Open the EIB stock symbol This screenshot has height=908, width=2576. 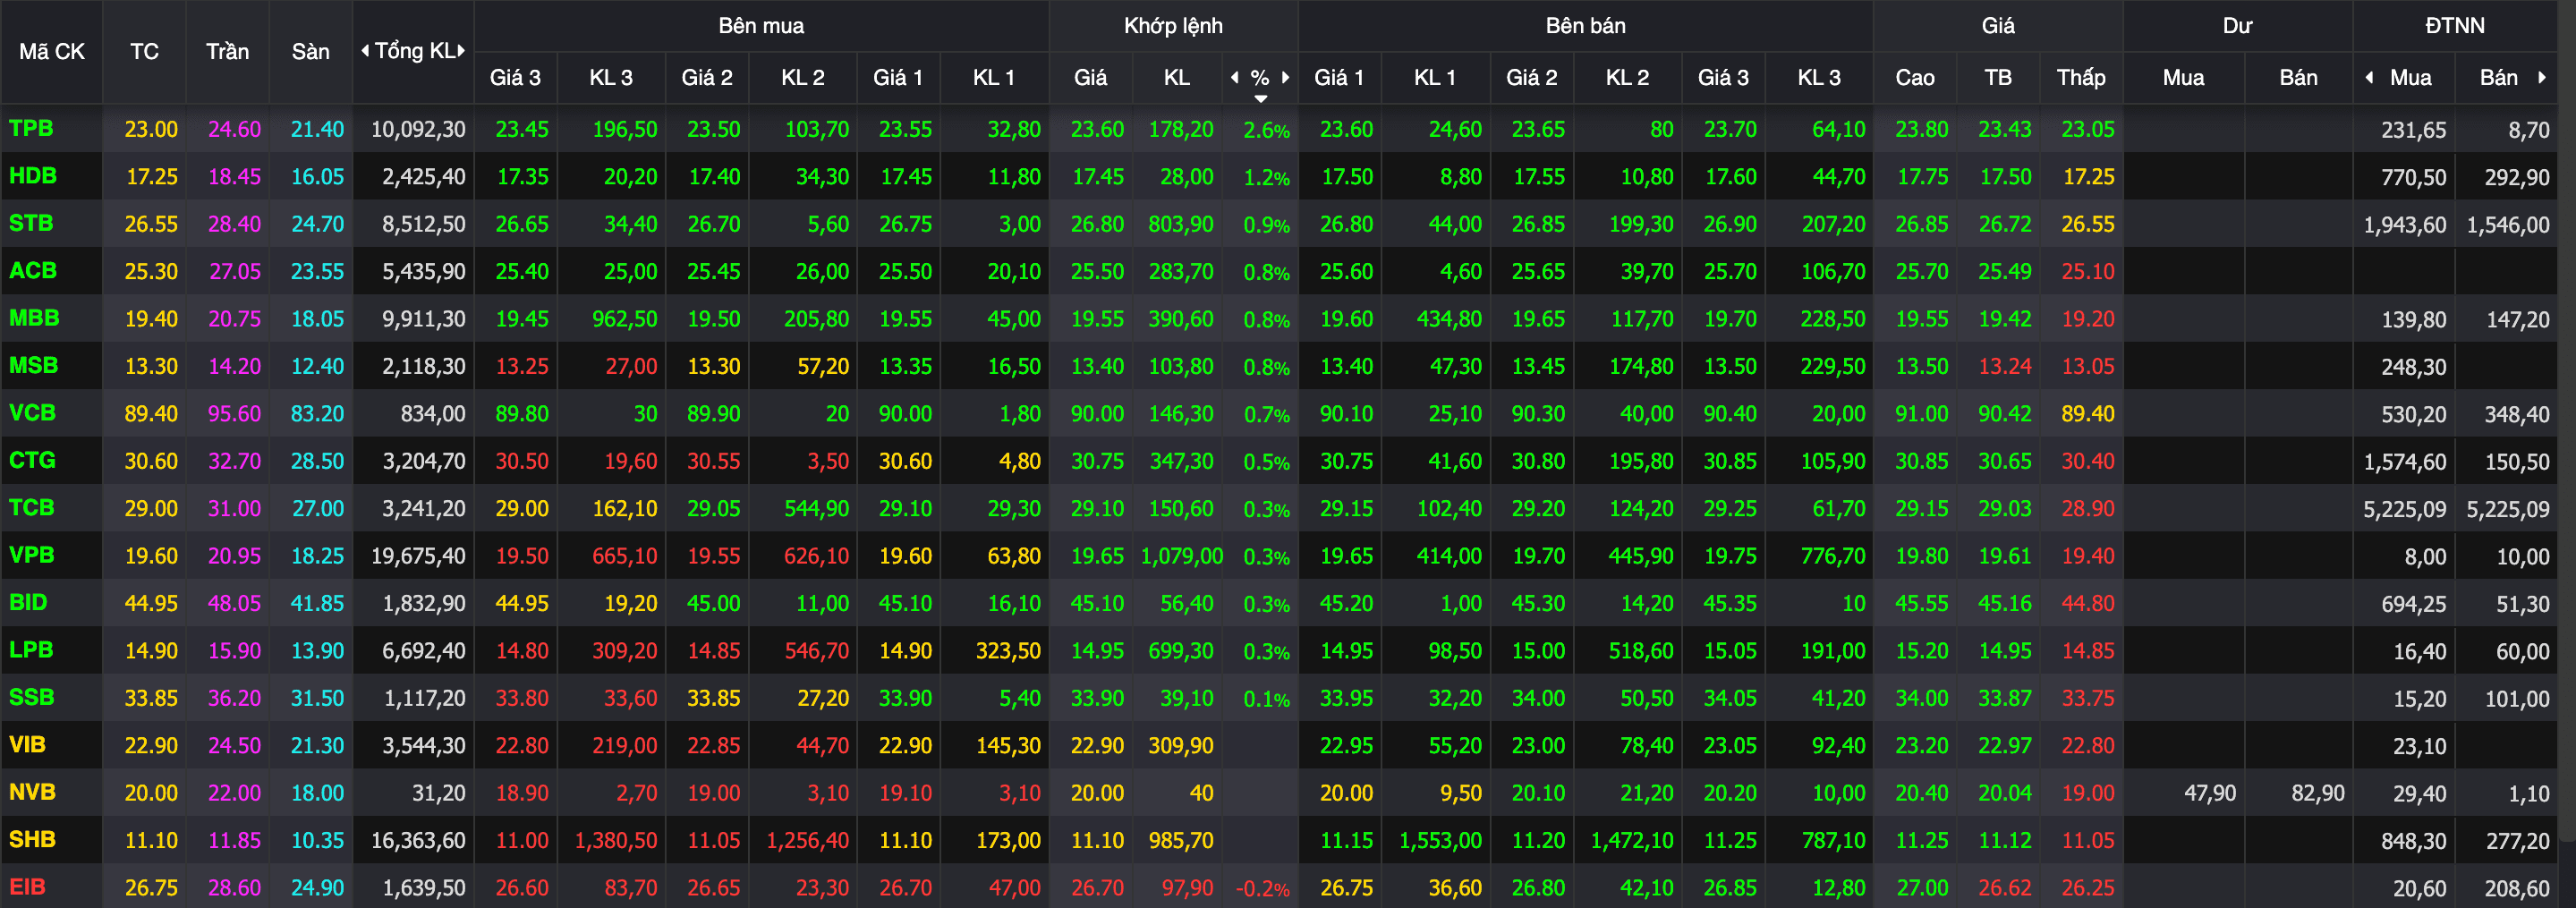[27, 886]
